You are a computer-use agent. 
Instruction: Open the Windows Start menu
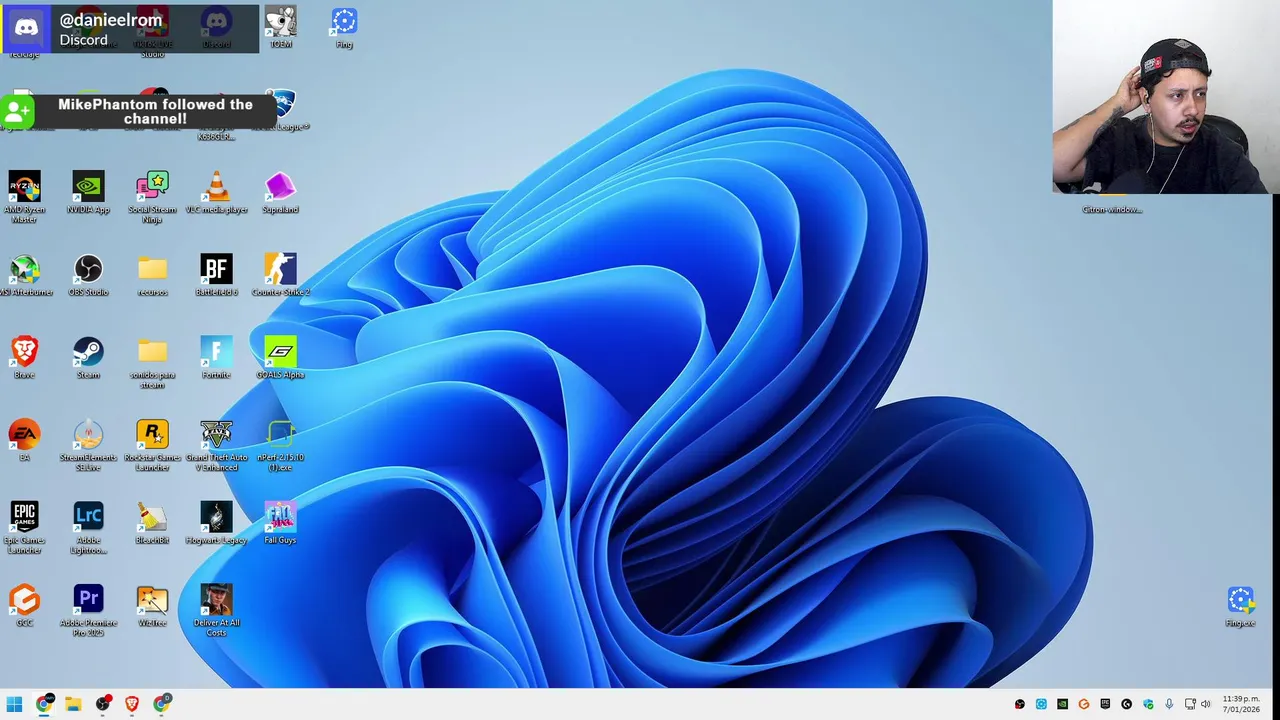(14, 704)
